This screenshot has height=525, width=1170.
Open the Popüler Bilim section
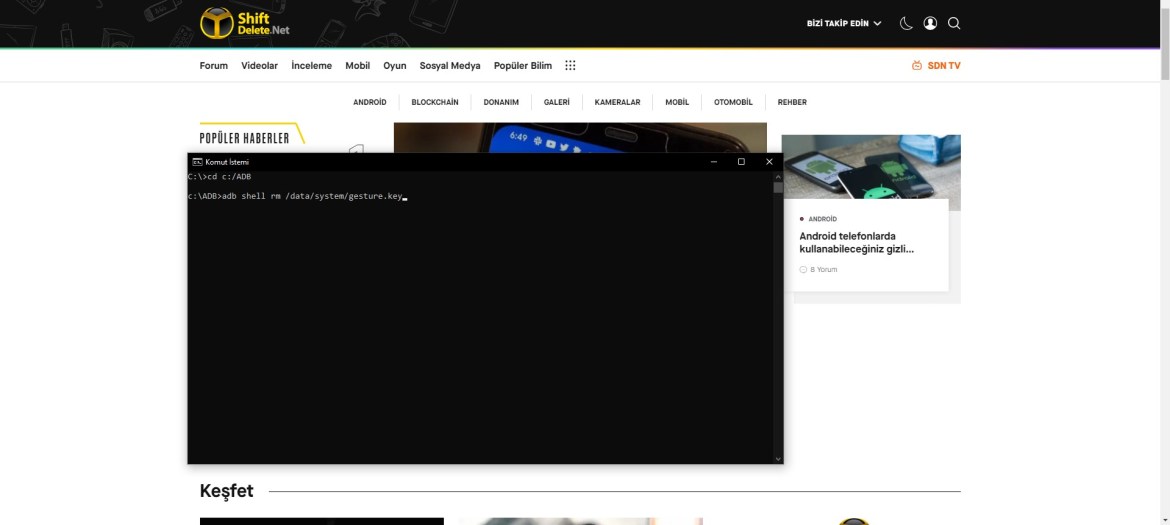pos(522,66)
